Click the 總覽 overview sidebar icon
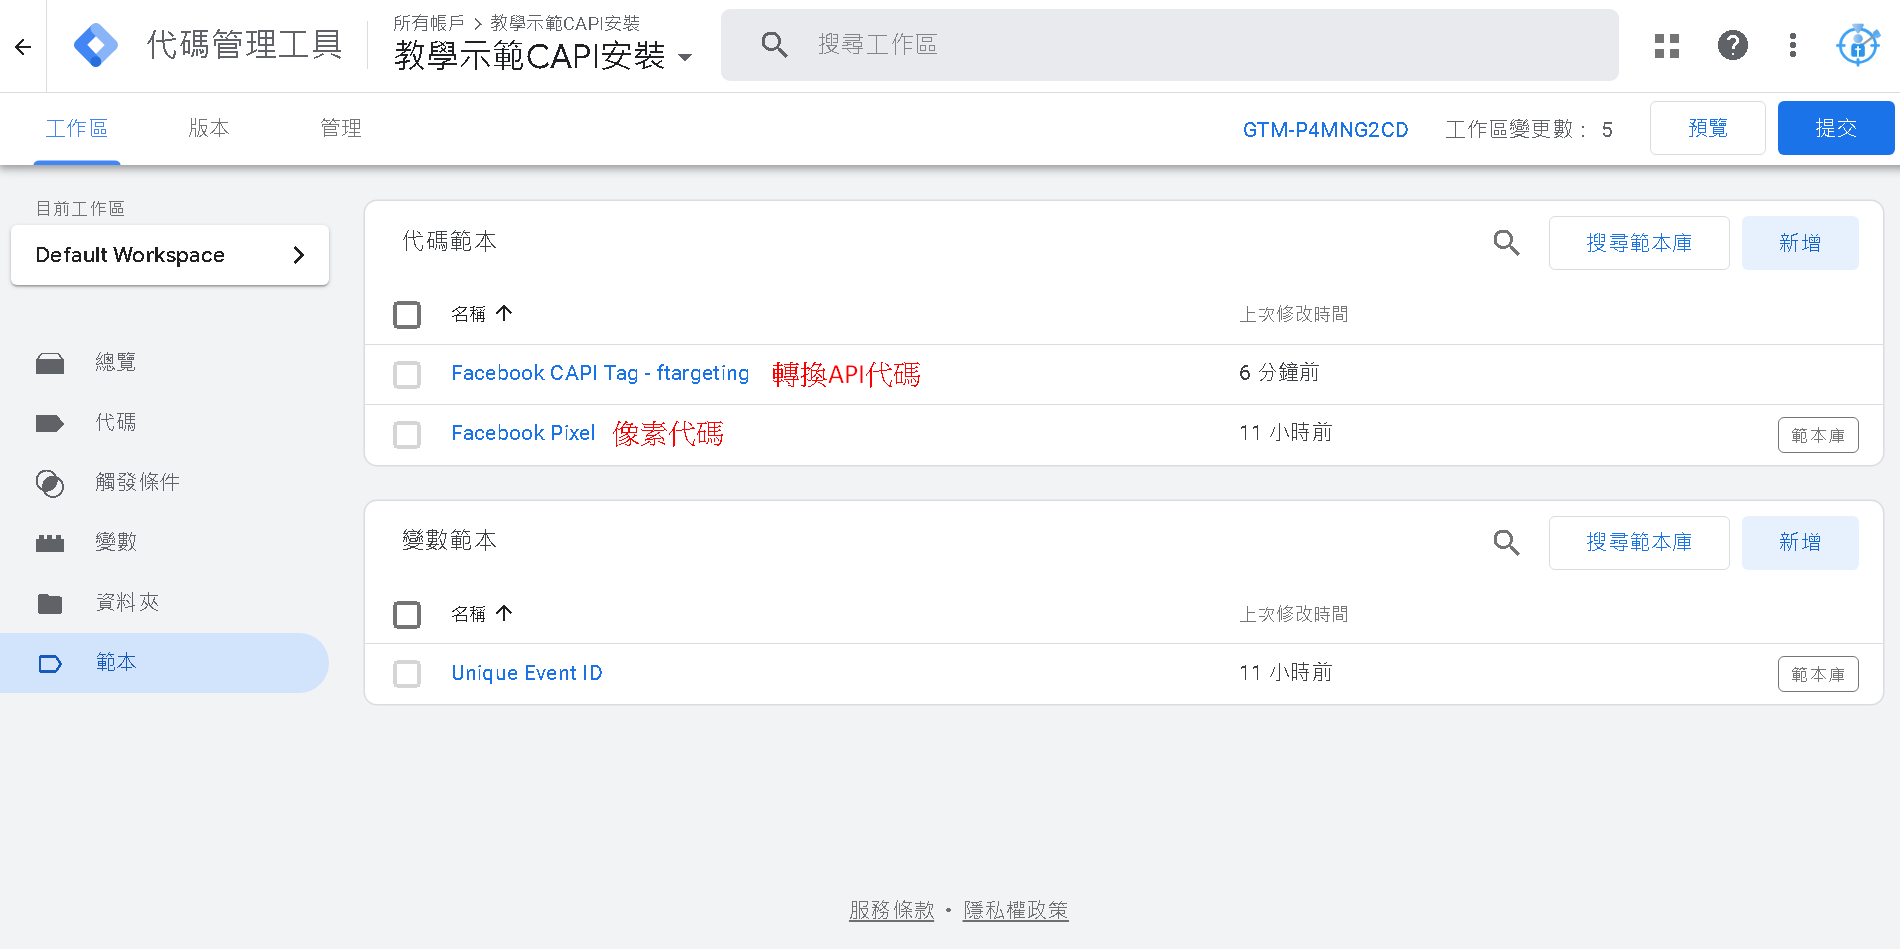The width and height of the screenshot is (1900, 949). [x=50, y=363]
